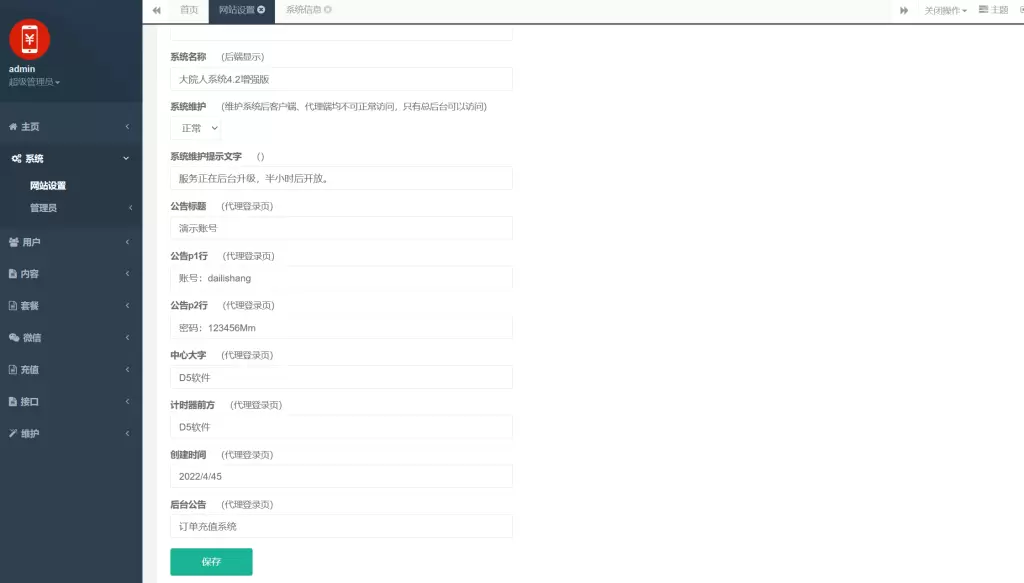Click the document icon beside 充值
1024x583 pixels.
[12, 370]
